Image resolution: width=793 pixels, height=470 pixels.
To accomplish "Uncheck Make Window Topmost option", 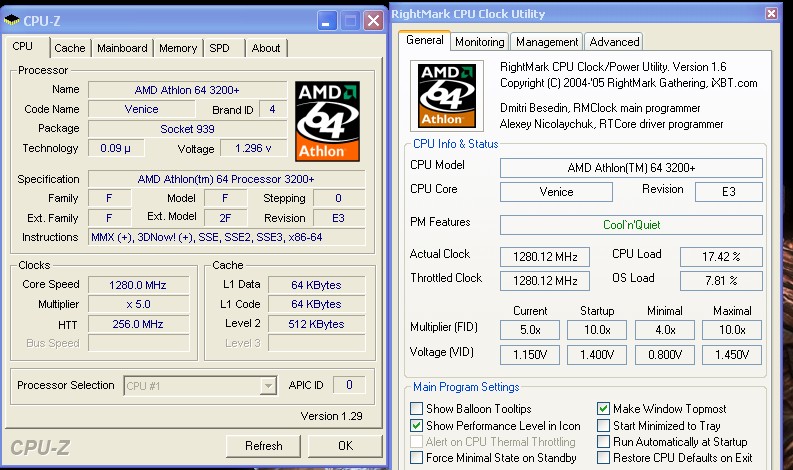I will [603, 408].
